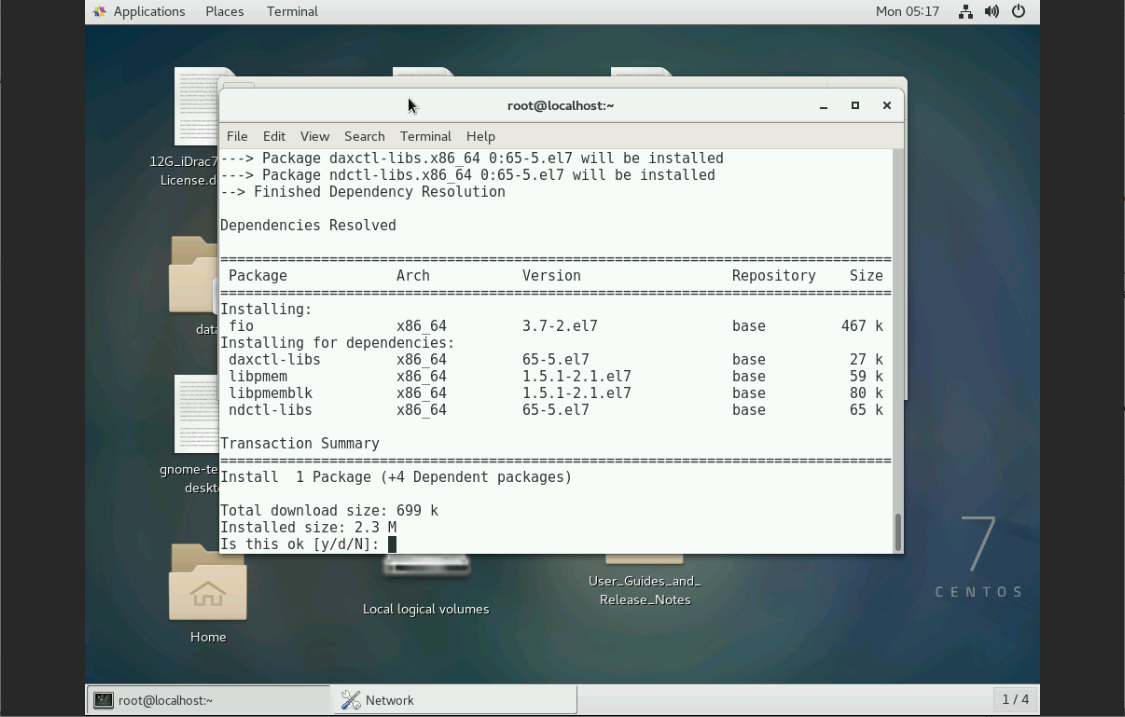
Task: Click the 'Transaction Summary' heading
Action: click(x=300, y=444)
